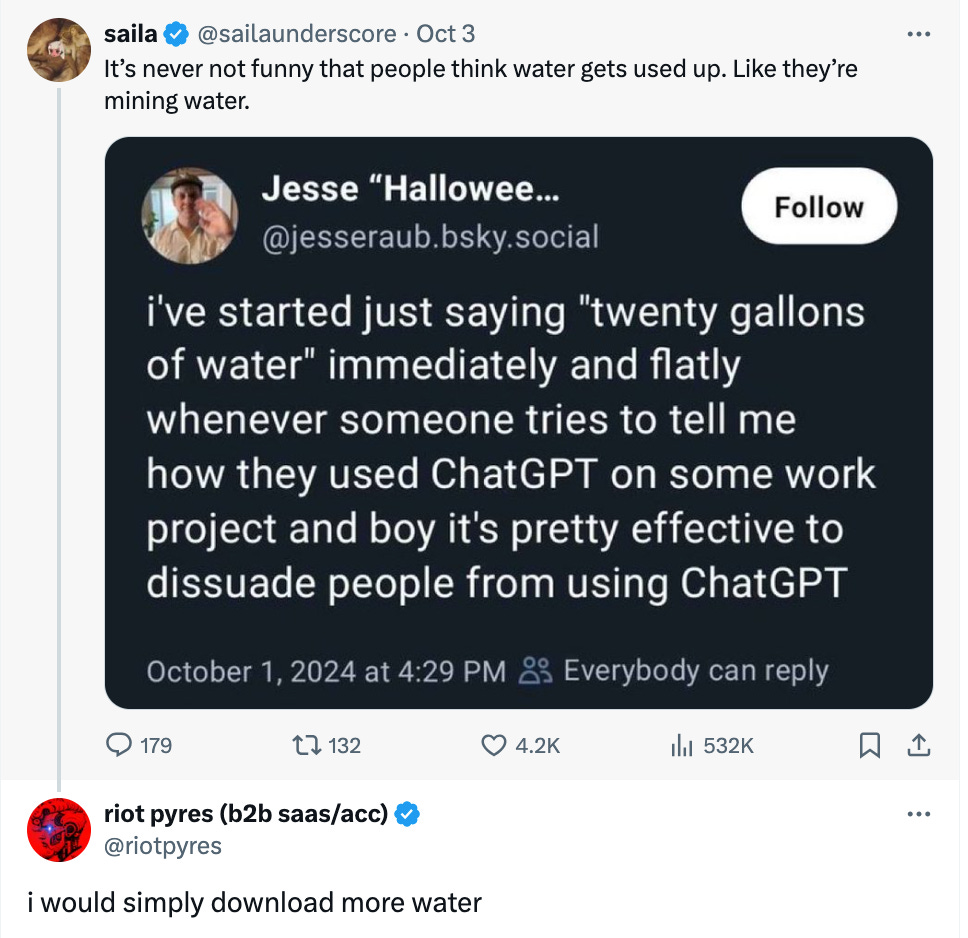
Task: Click riot pyres' verified checkmark
Action: 406,814
